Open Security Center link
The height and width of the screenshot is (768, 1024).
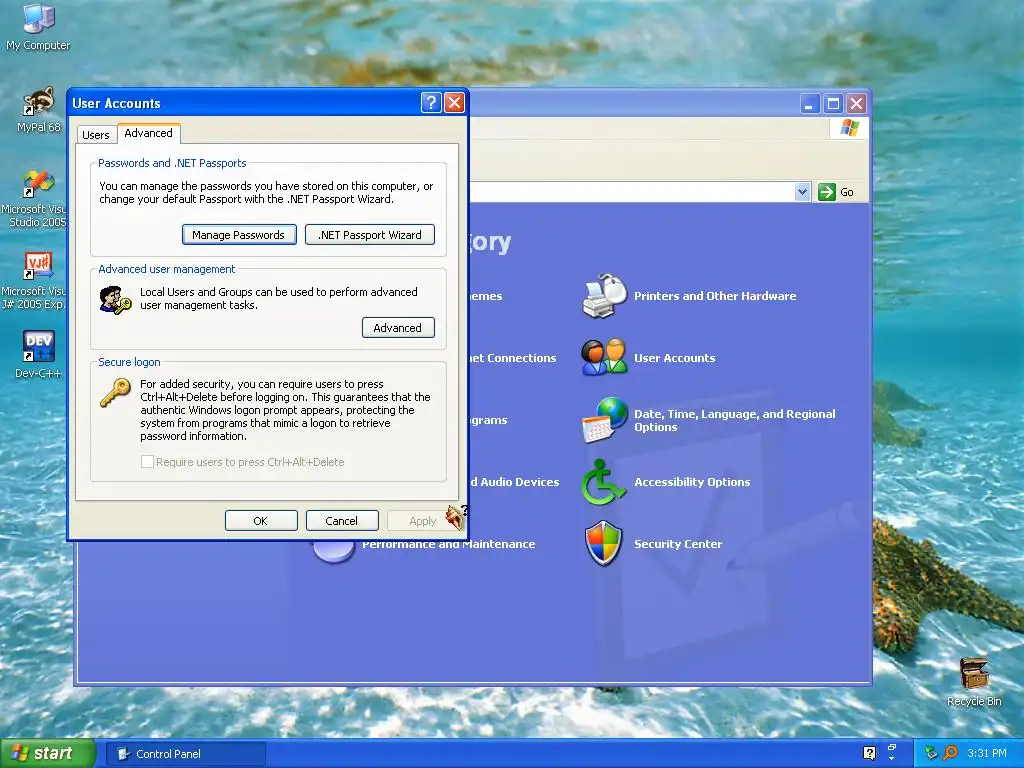point(678,544)
